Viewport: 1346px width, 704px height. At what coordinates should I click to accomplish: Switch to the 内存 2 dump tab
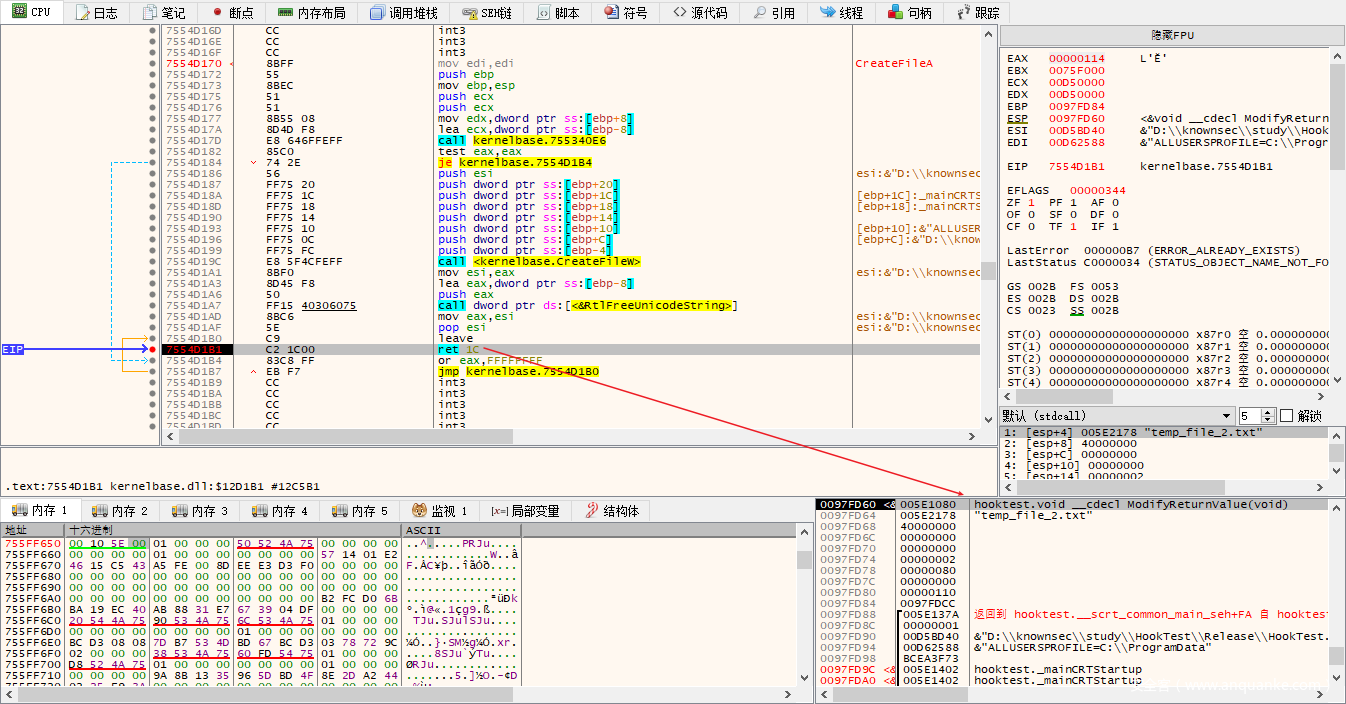pyautogui.click(x=119, y=511)
